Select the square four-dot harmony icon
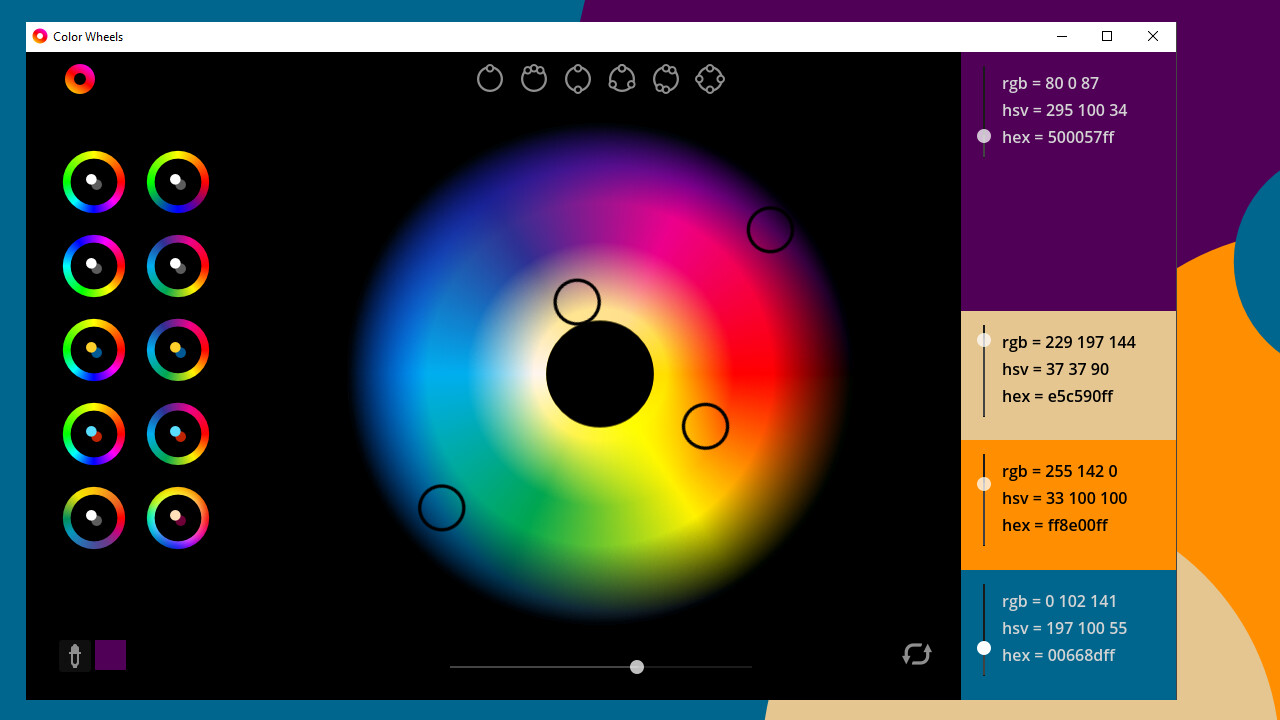 pos(709,78)
